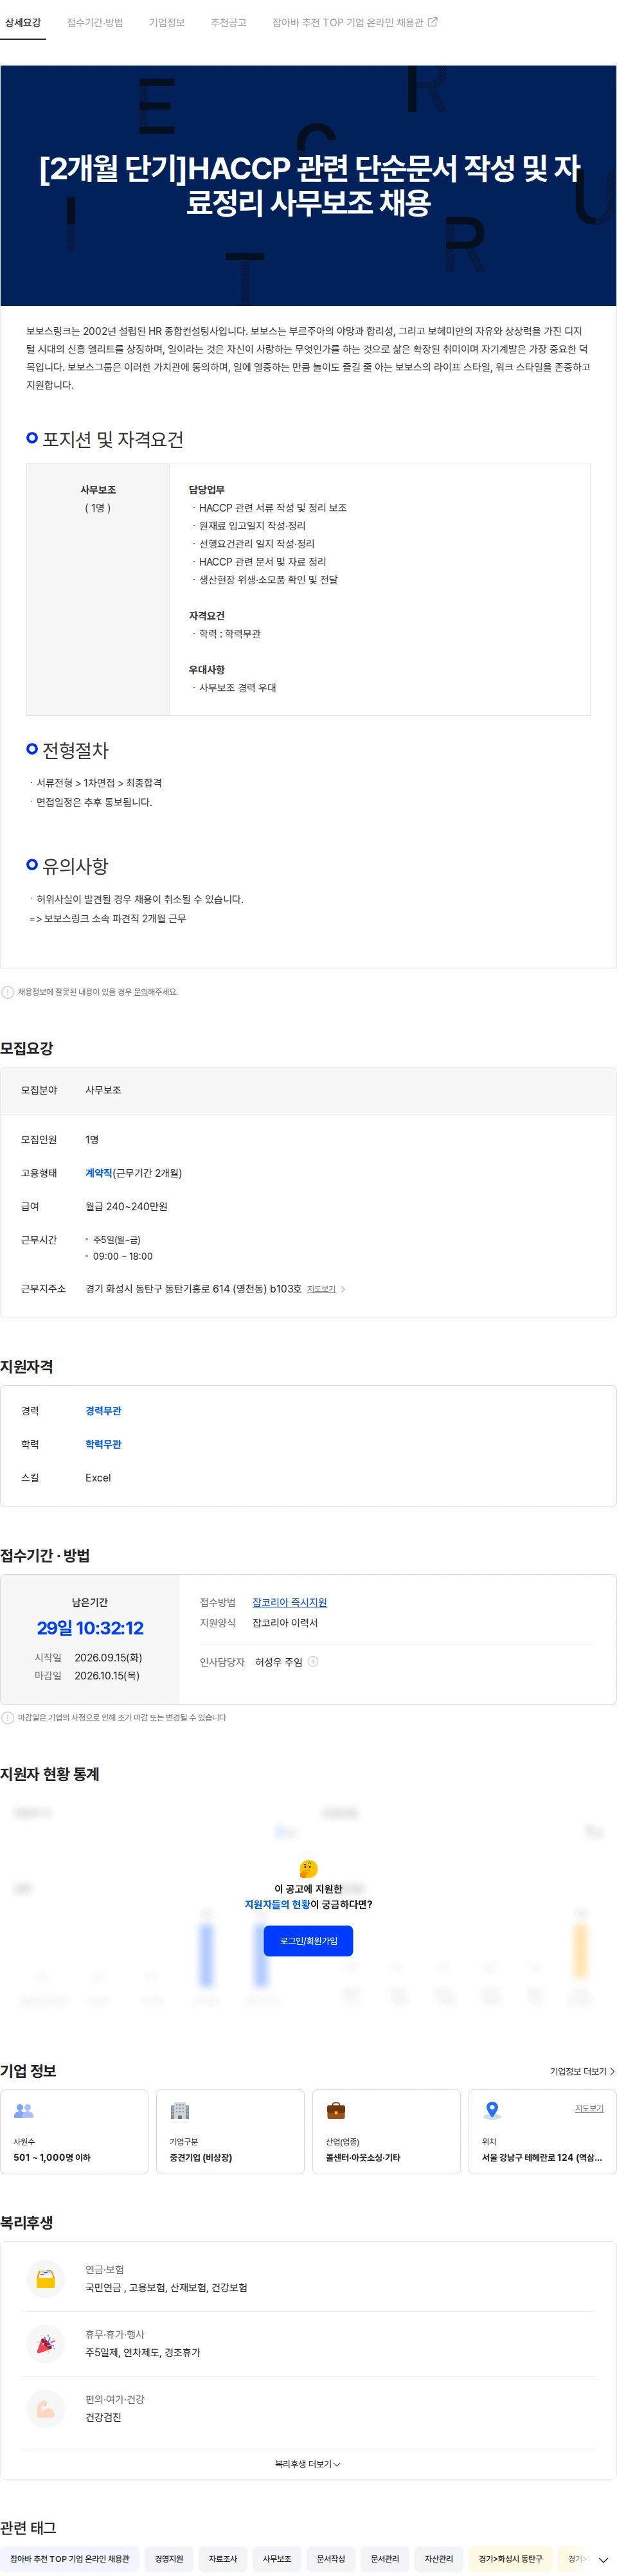The image size is (617, 2576).
Task: Click the recruitment banner image titled HACCP
Action: click(x=308, y=186)
